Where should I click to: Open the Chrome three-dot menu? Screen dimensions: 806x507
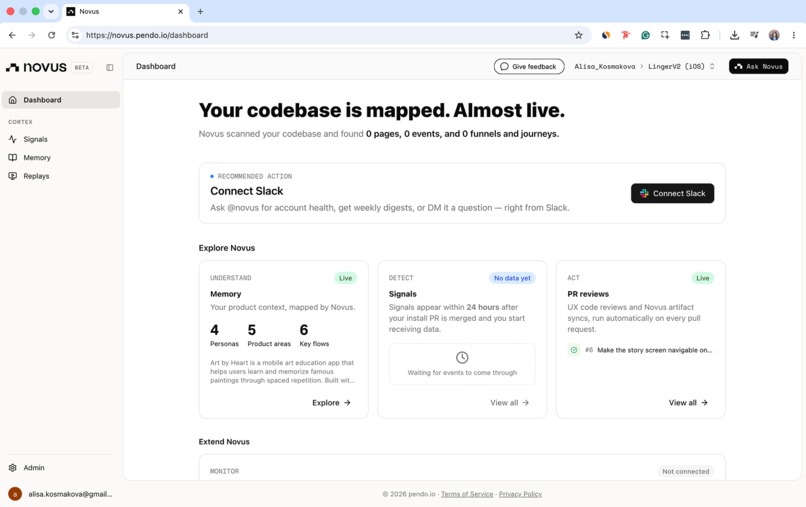click(x=794, y=35)
